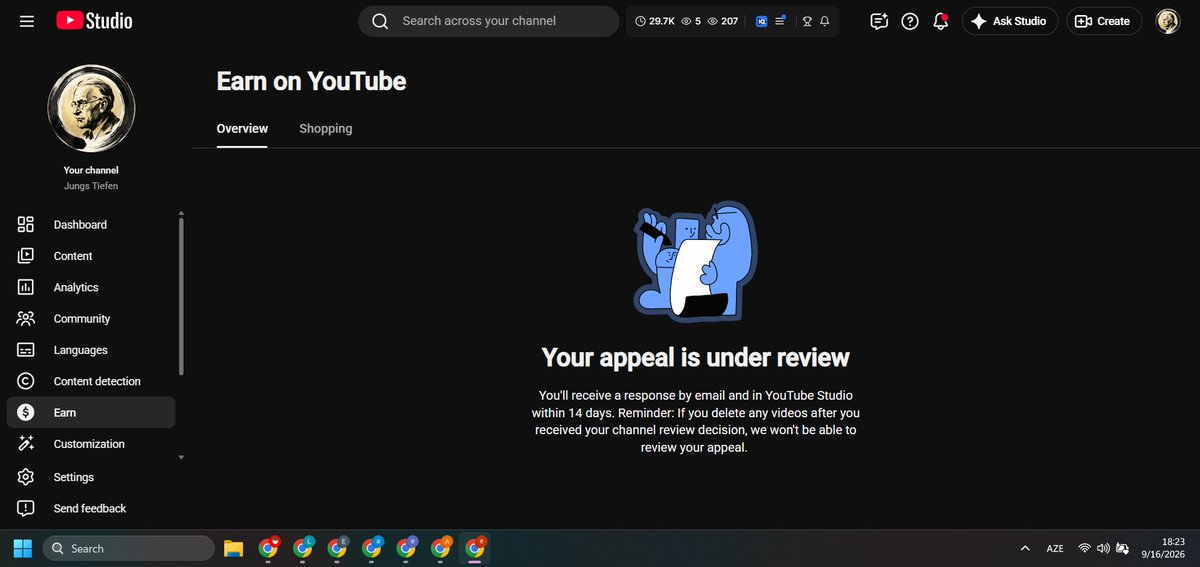Open the volume speaker tray icon
Viewport: 1200px width, 567px height.
tap(1103, 548)
